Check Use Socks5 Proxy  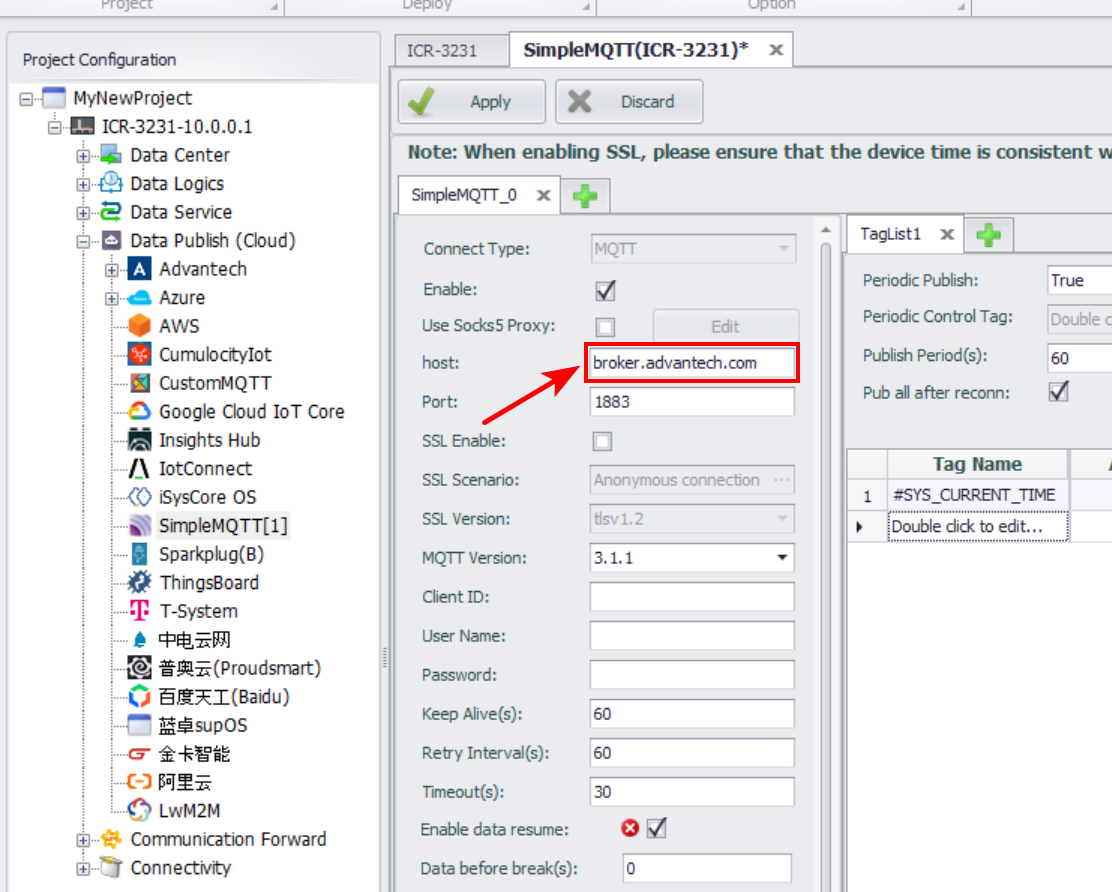point(605,327)
